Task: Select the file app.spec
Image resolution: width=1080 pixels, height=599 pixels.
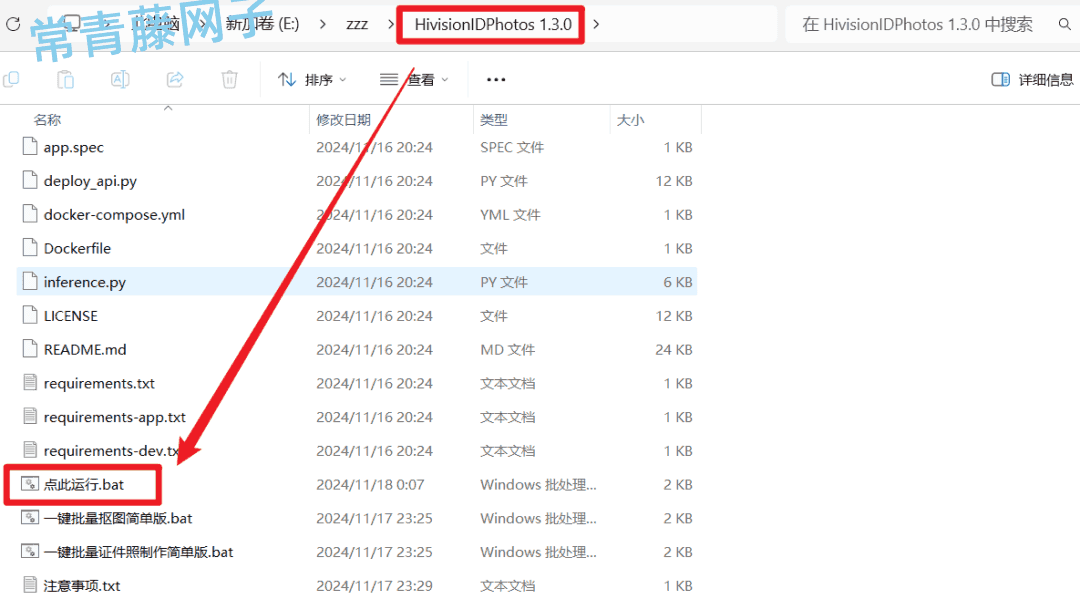Action: [x=74, y=147]
